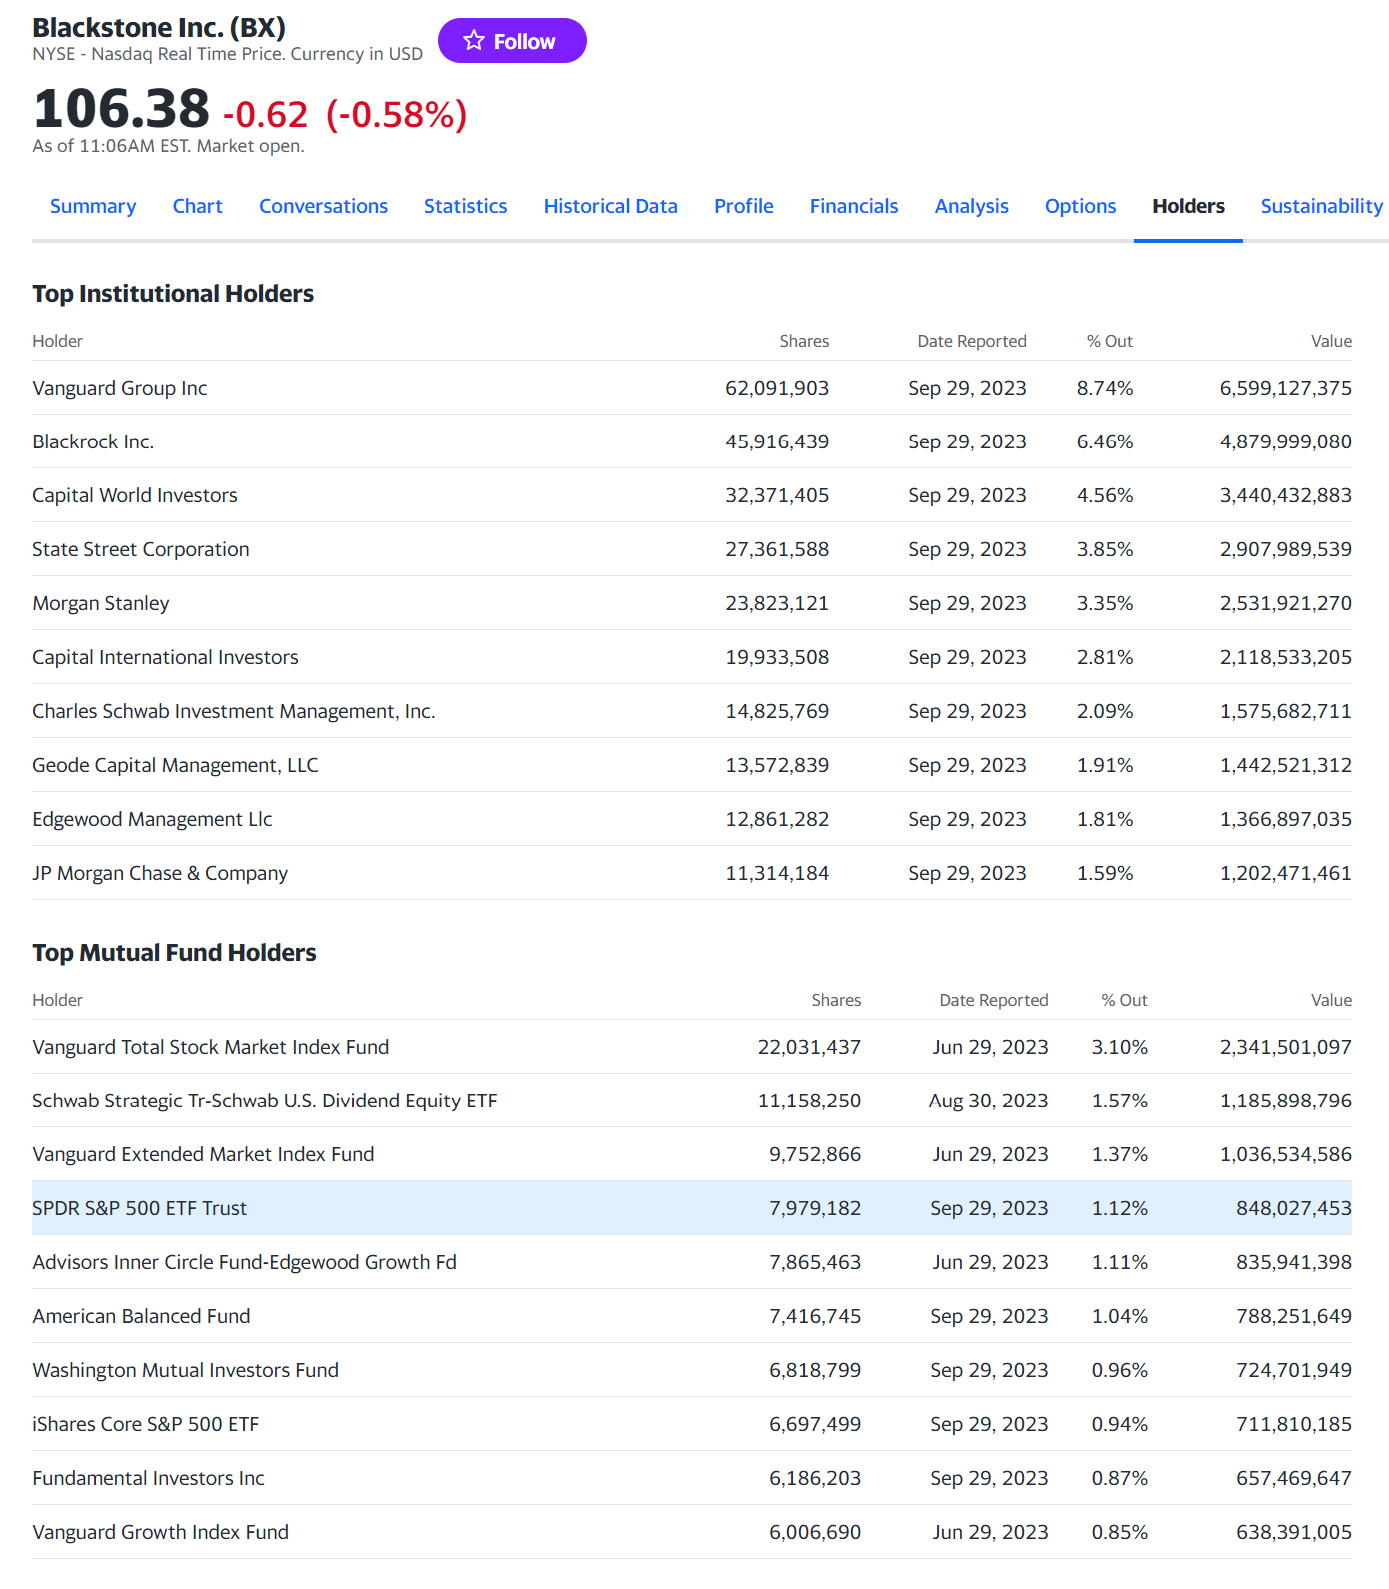Click the 106.38 stock price
1389x1589 pixels.
click(121, 109)
